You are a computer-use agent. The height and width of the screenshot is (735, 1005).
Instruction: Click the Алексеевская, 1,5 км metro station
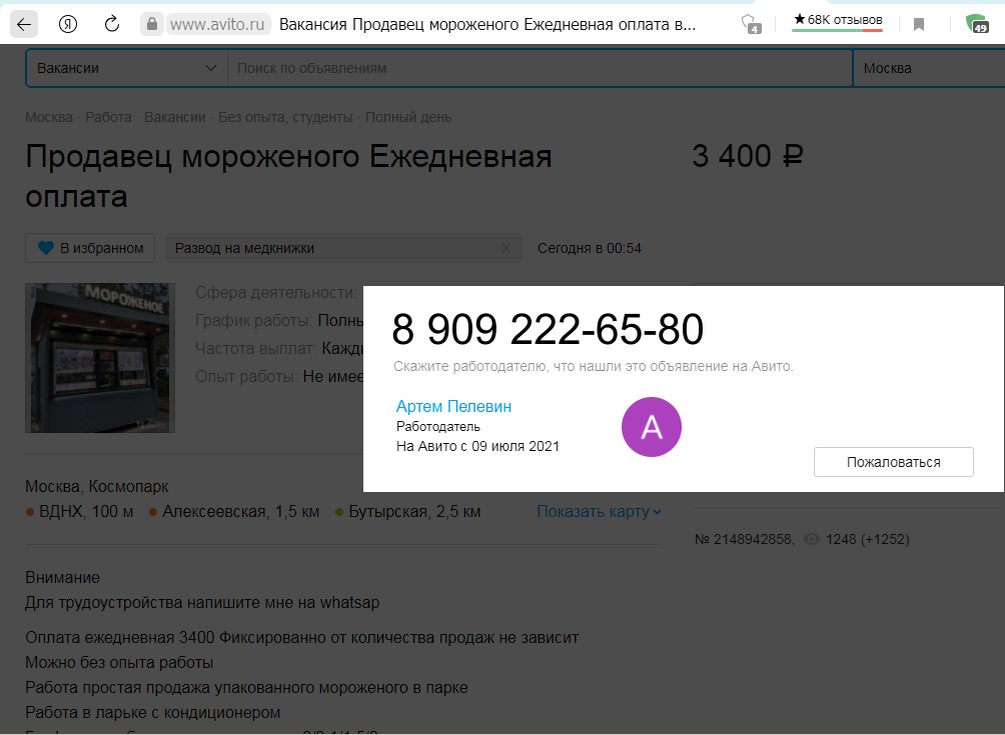click(234, 511)
